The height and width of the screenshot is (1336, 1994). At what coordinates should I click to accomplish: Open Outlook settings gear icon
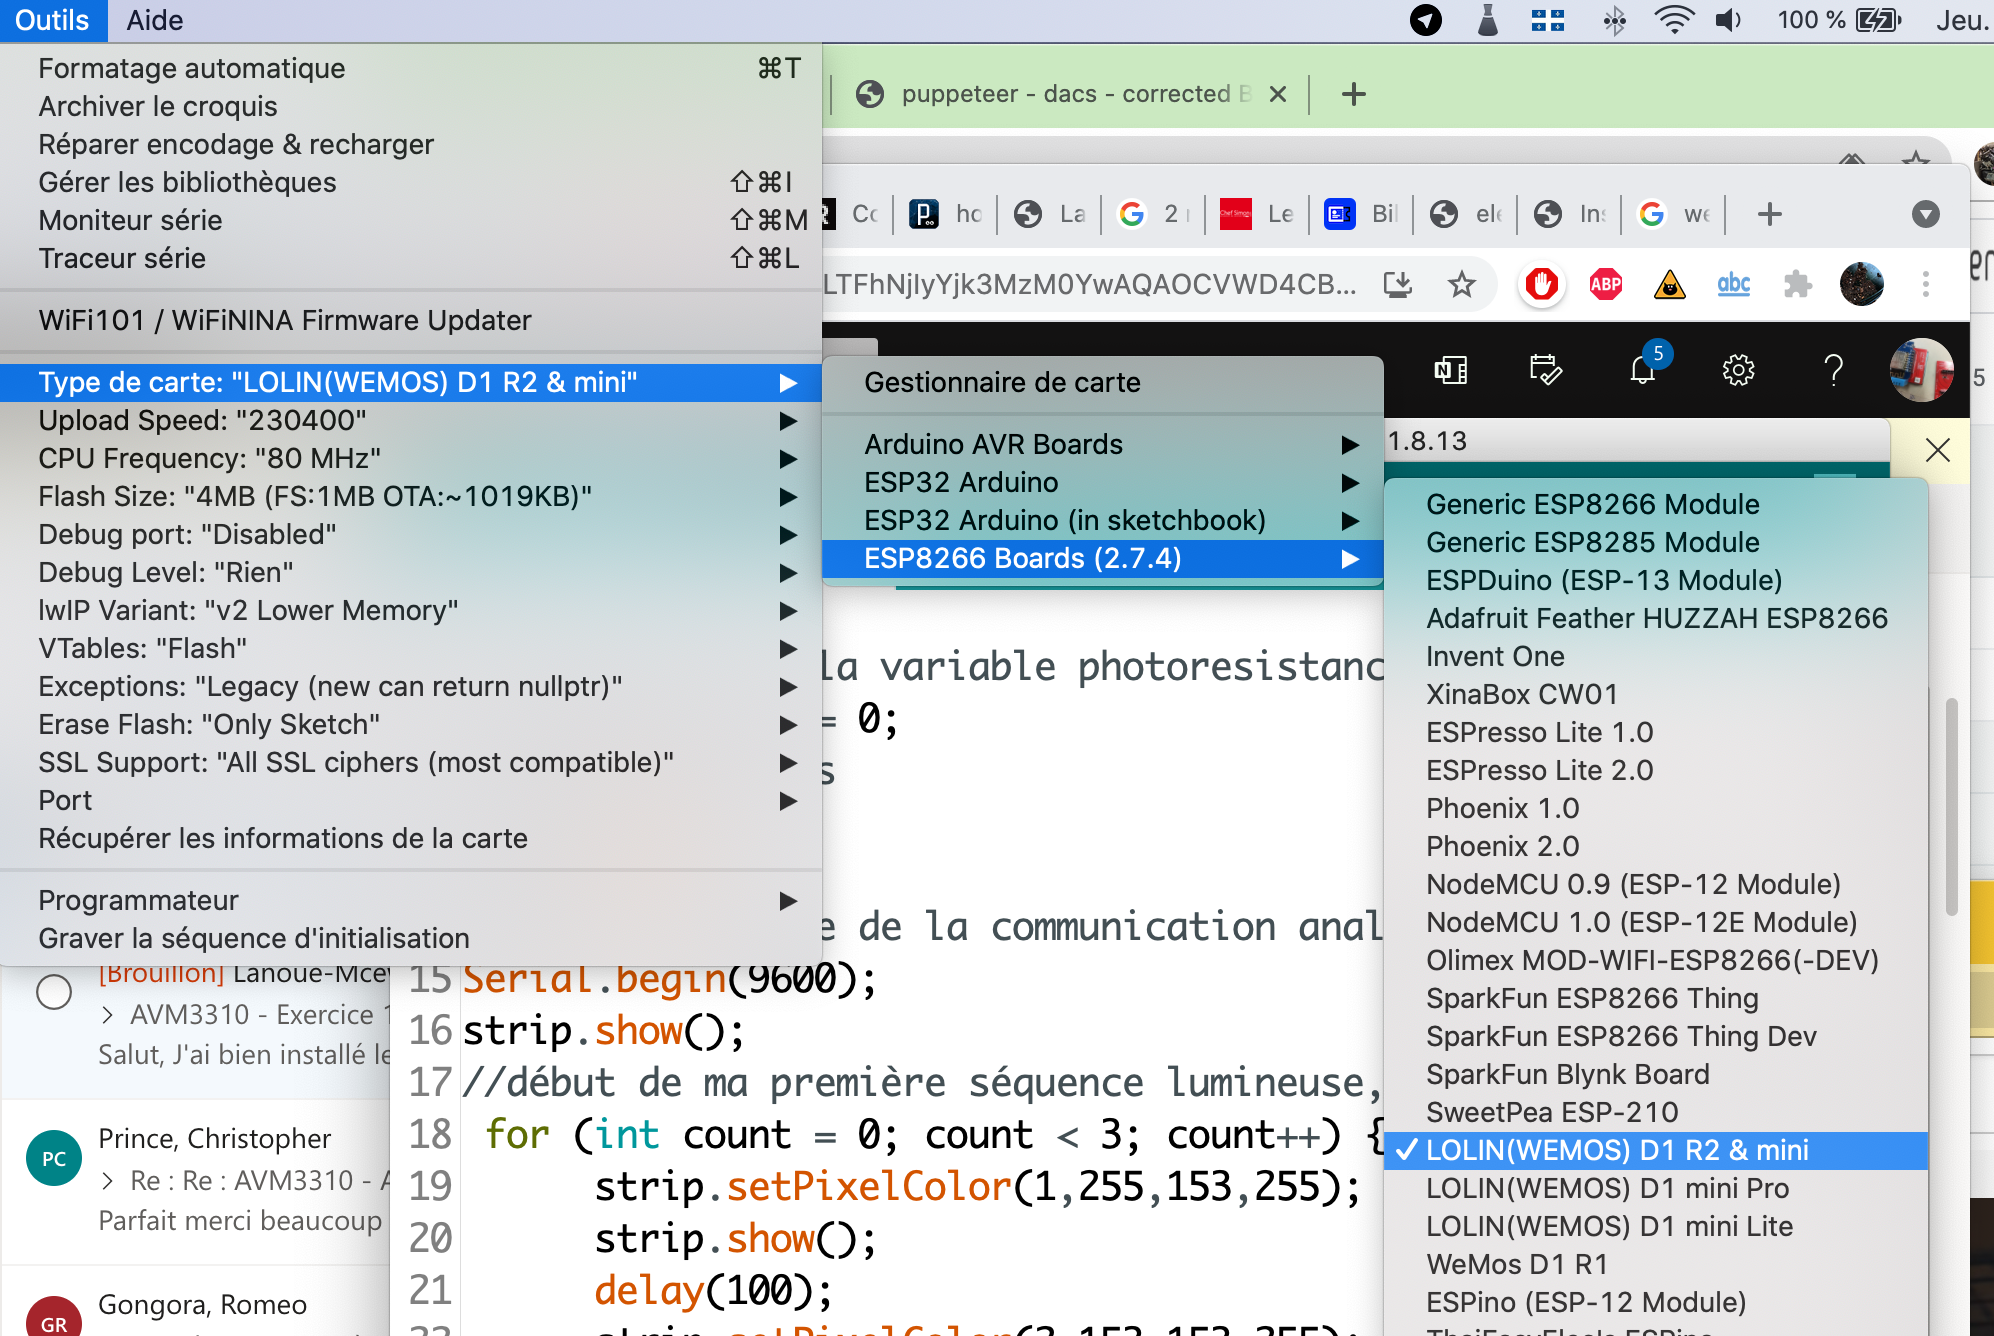coord(1738,370)
